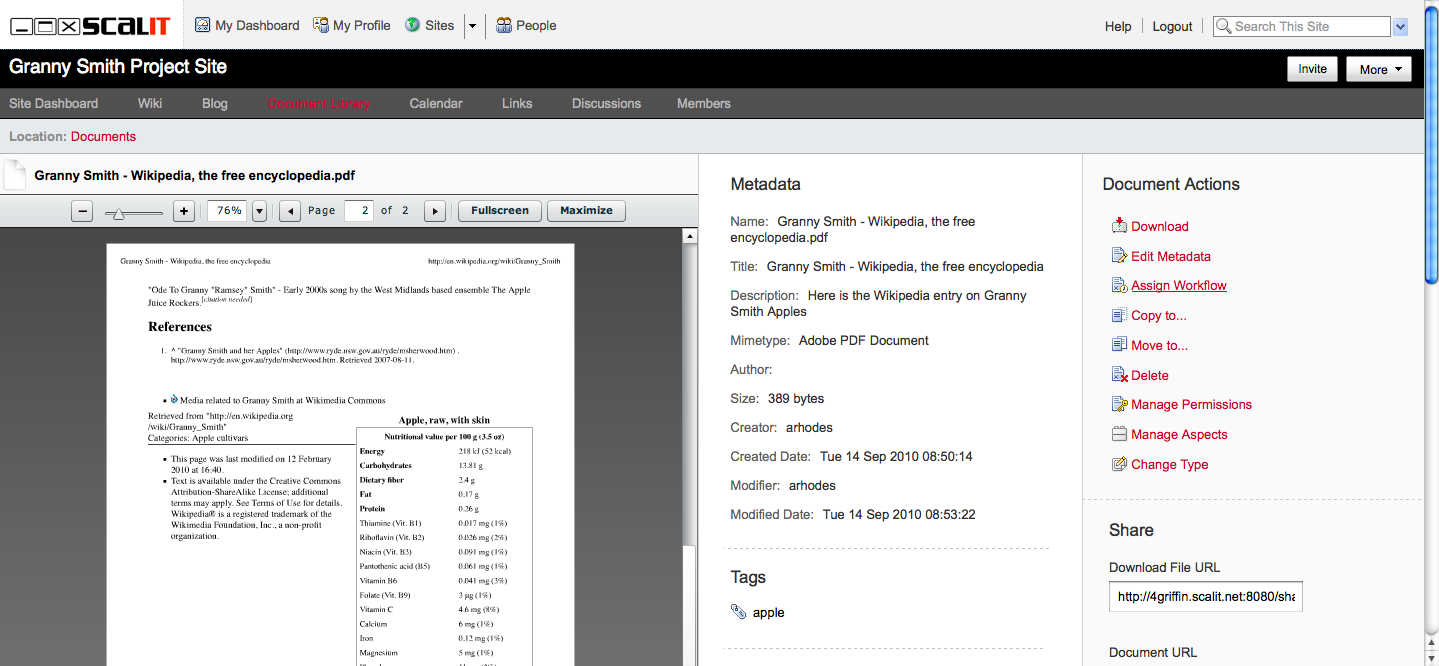This screenshot has width=1439, height=666.
Task: Click the Delete document icon
Action: pyautogui.click(x=1120, y=375)
